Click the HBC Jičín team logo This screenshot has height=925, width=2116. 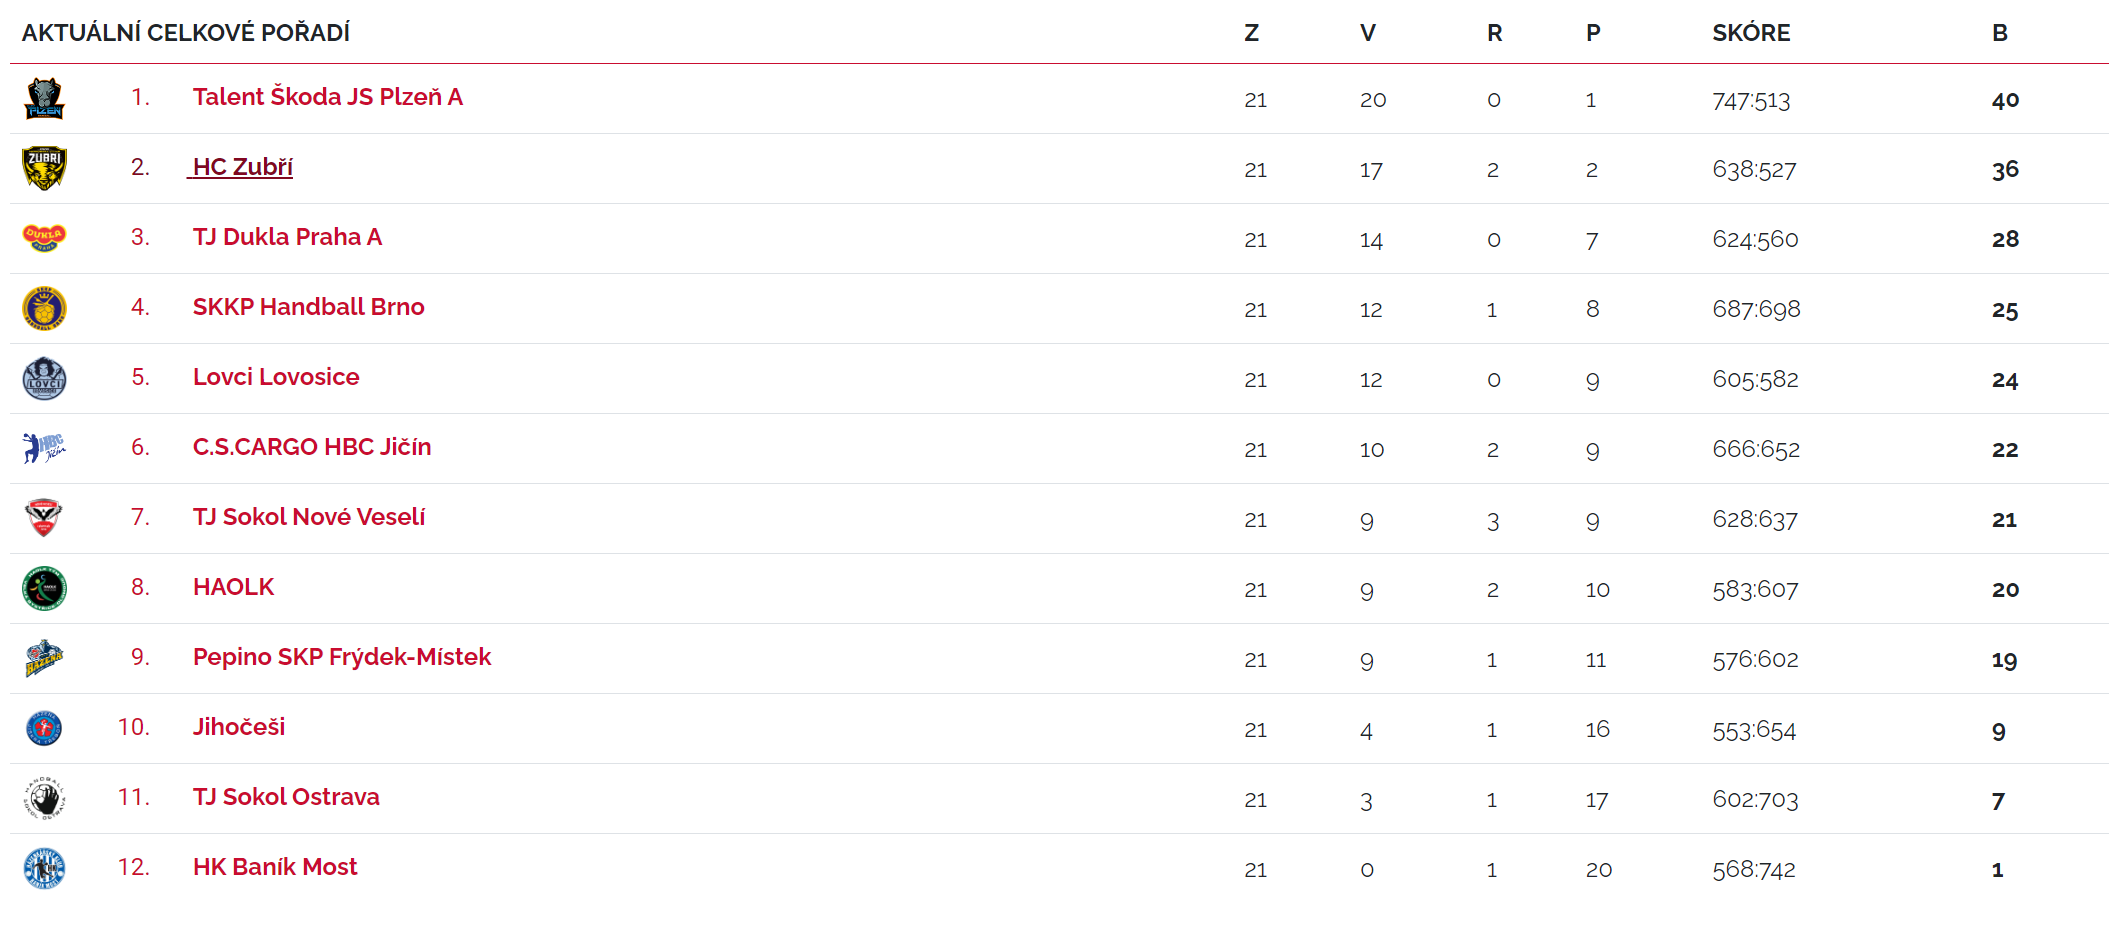click(44, 448)
